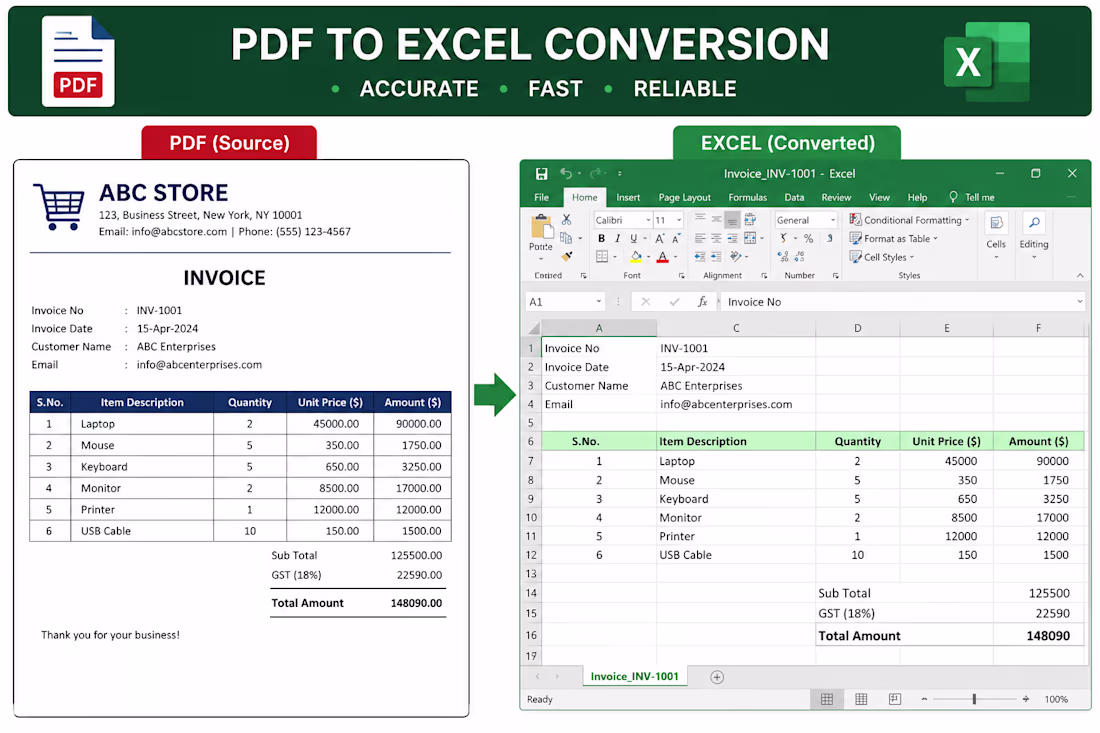Increase the font size

coord(659,238)
